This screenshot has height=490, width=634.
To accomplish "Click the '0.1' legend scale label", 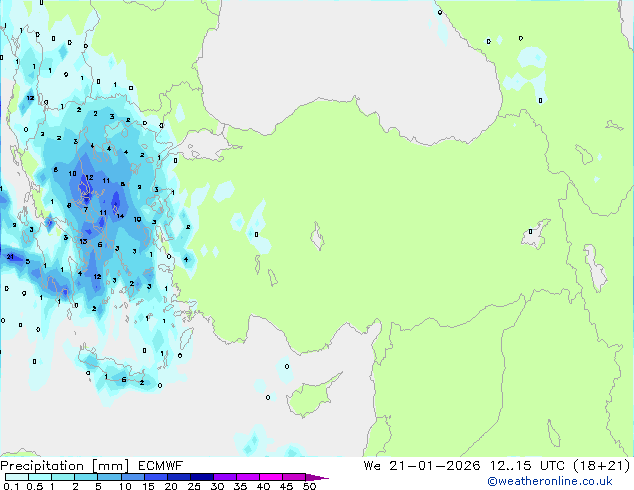I will pyautogui.click(x=11, y=486).
